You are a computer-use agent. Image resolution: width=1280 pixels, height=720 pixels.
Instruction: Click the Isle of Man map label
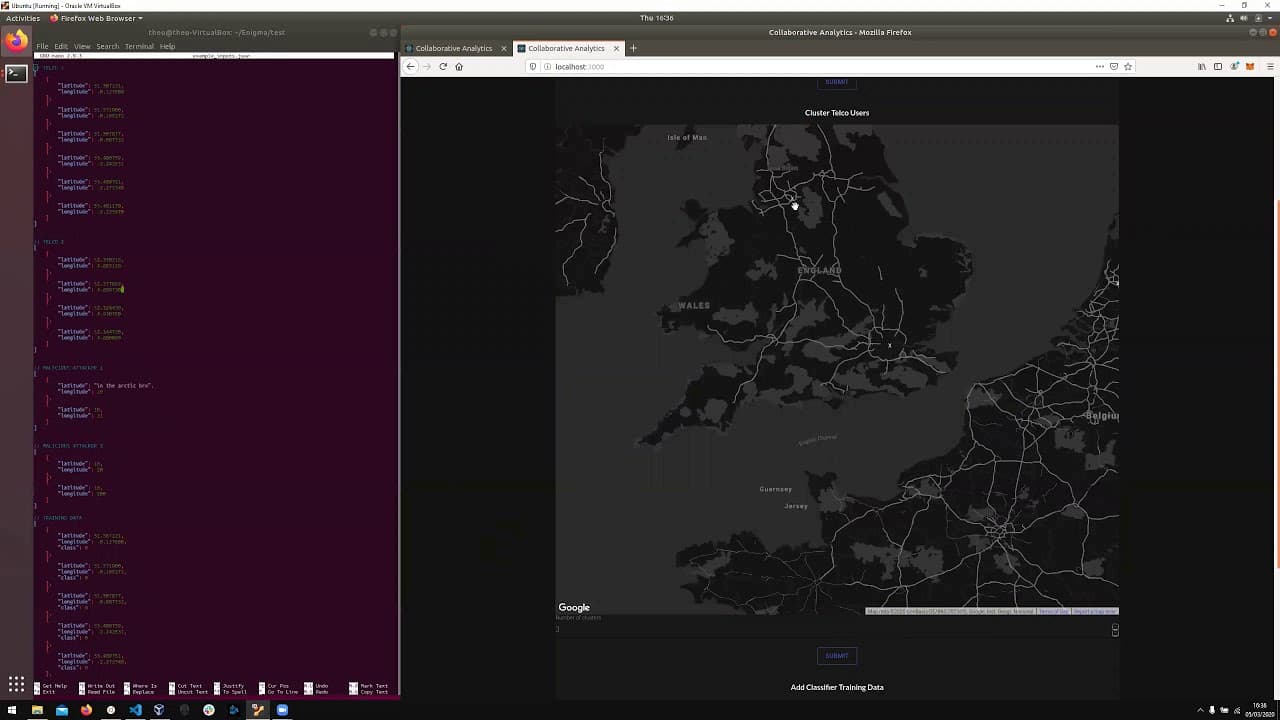687,138
